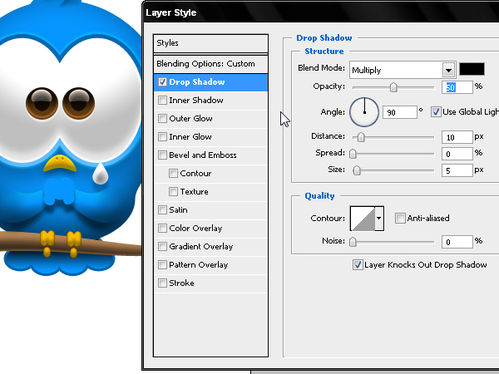Expand the Contour picker arrow

pyautogui.click(x=379, y=218)
